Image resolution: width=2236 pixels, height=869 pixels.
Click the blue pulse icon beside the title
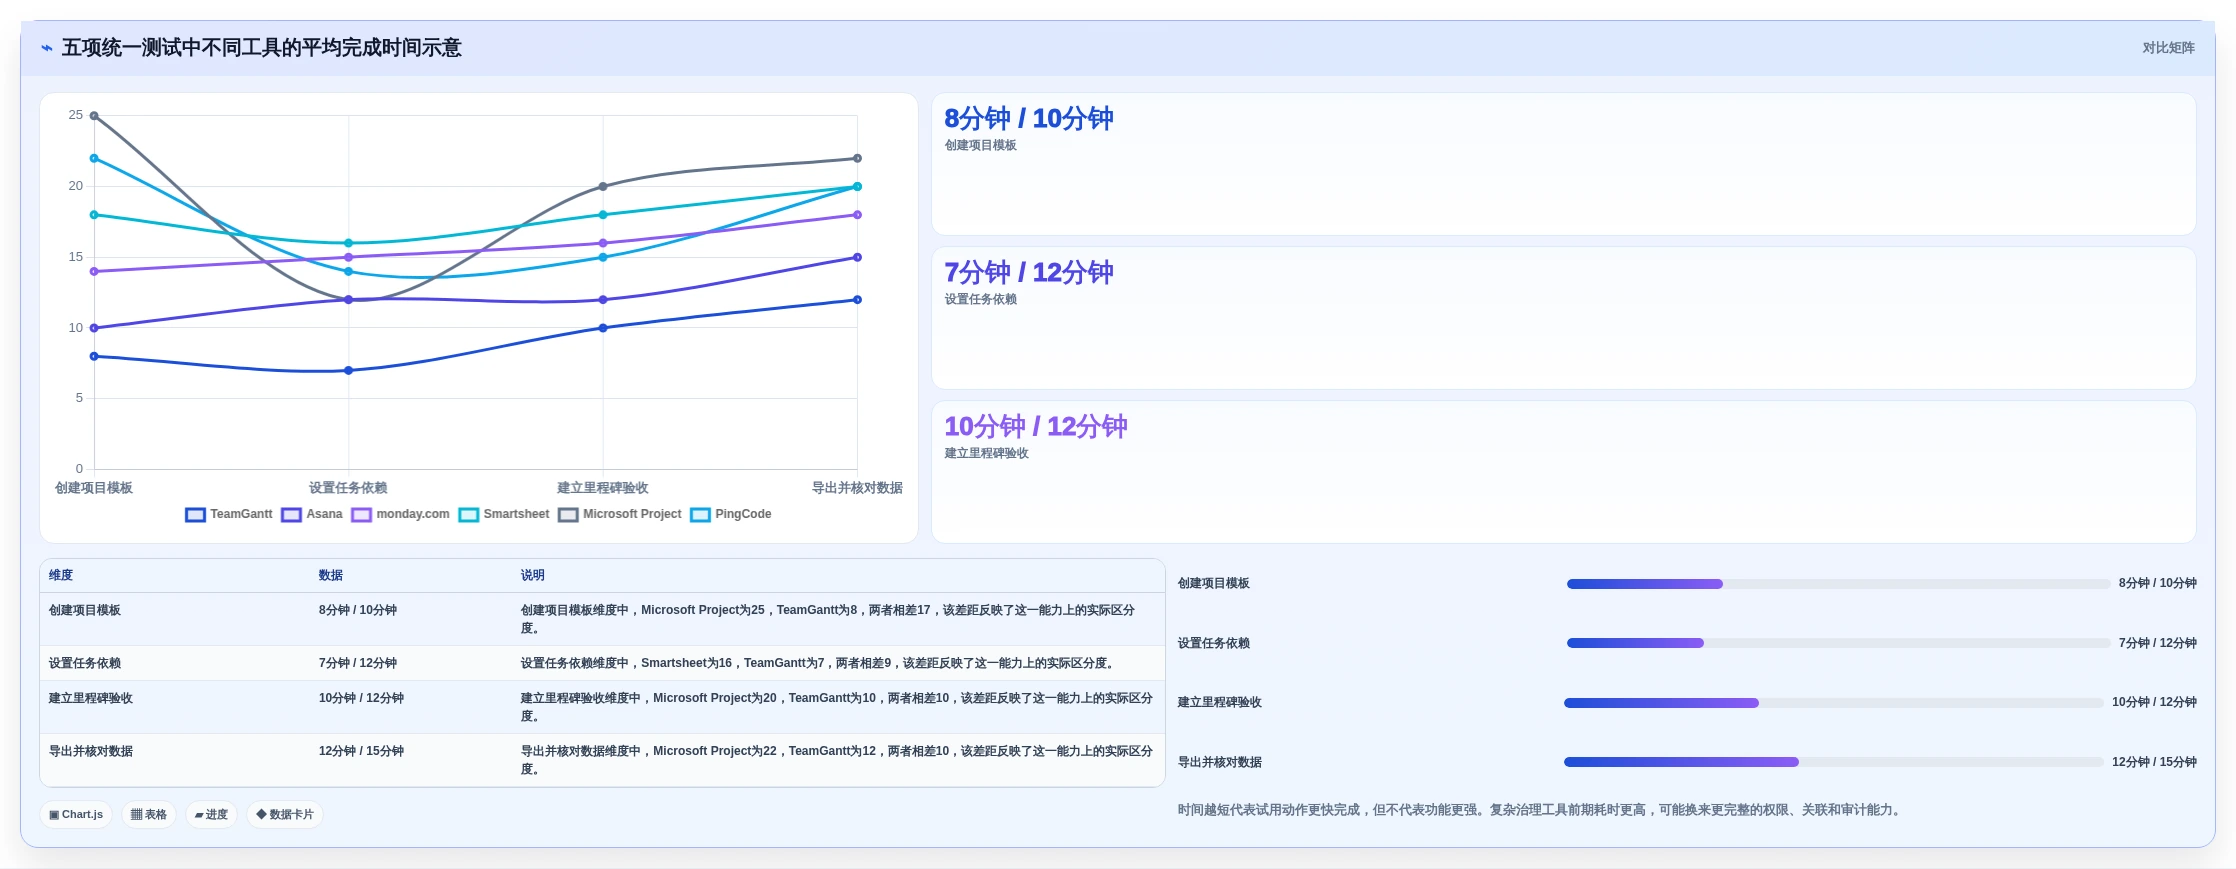pos(47,48)
